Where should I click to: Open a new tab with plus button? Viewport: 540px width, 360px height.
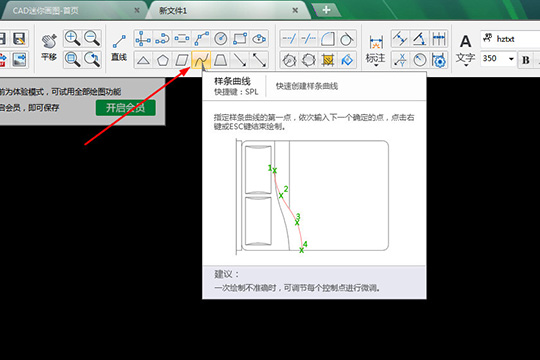pos(326,10)
